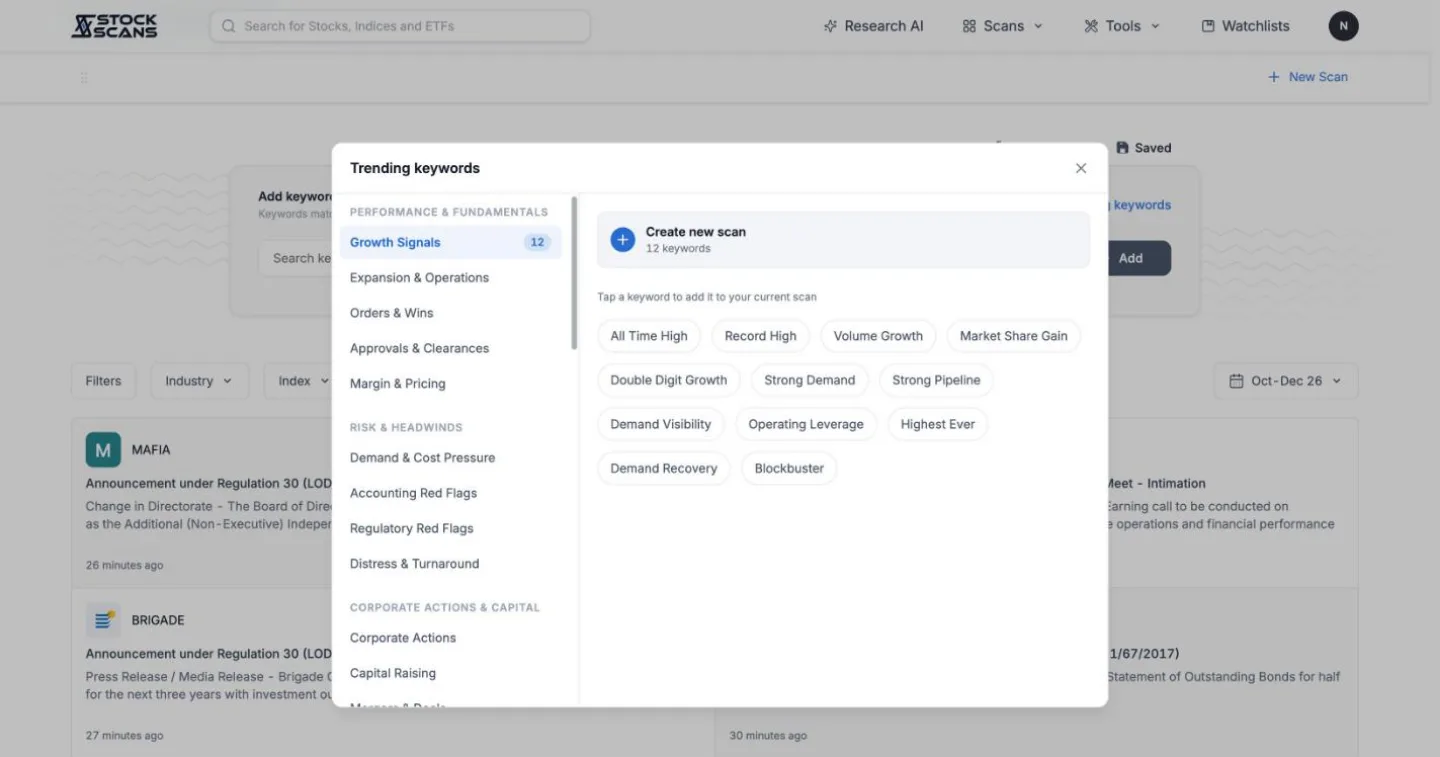Click the '30 minutes ago' timestamp
The image size is (1440, 757).
pyautogui.click(x=768, y=736)
